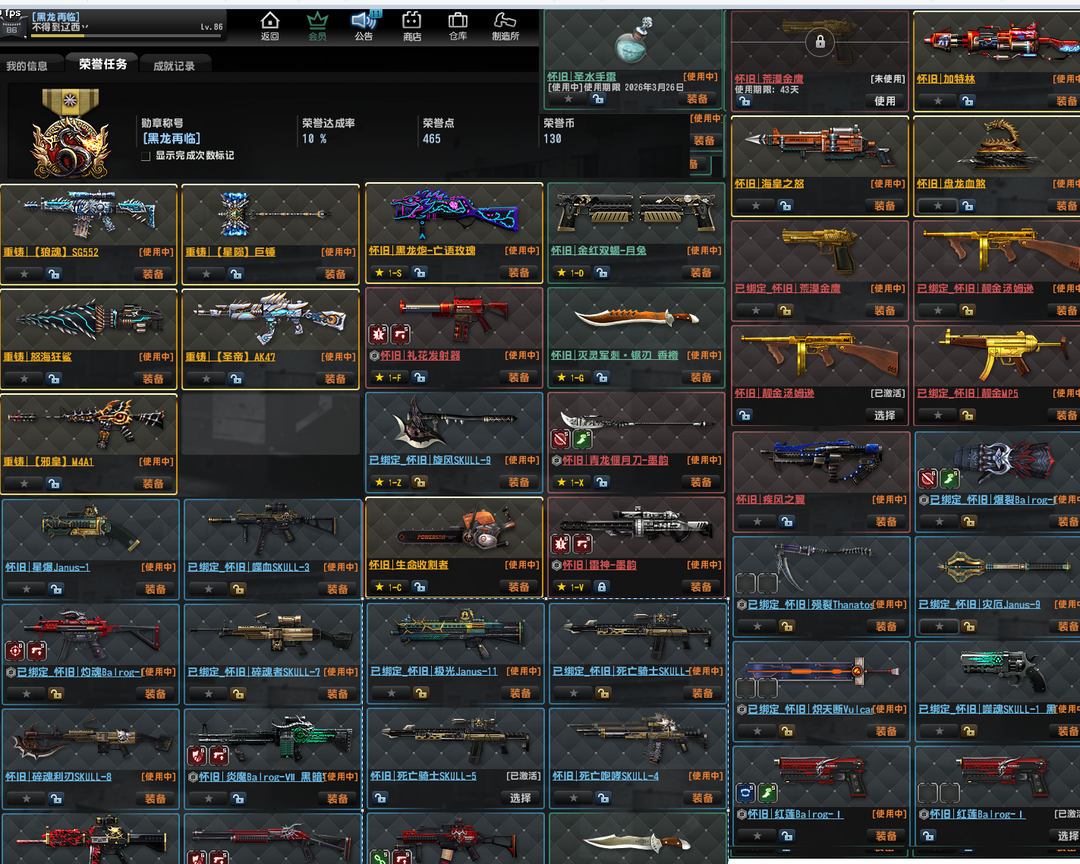Toggle star 1-F on 礼花发射器
1080x864 pixels.
pos(388,378)
